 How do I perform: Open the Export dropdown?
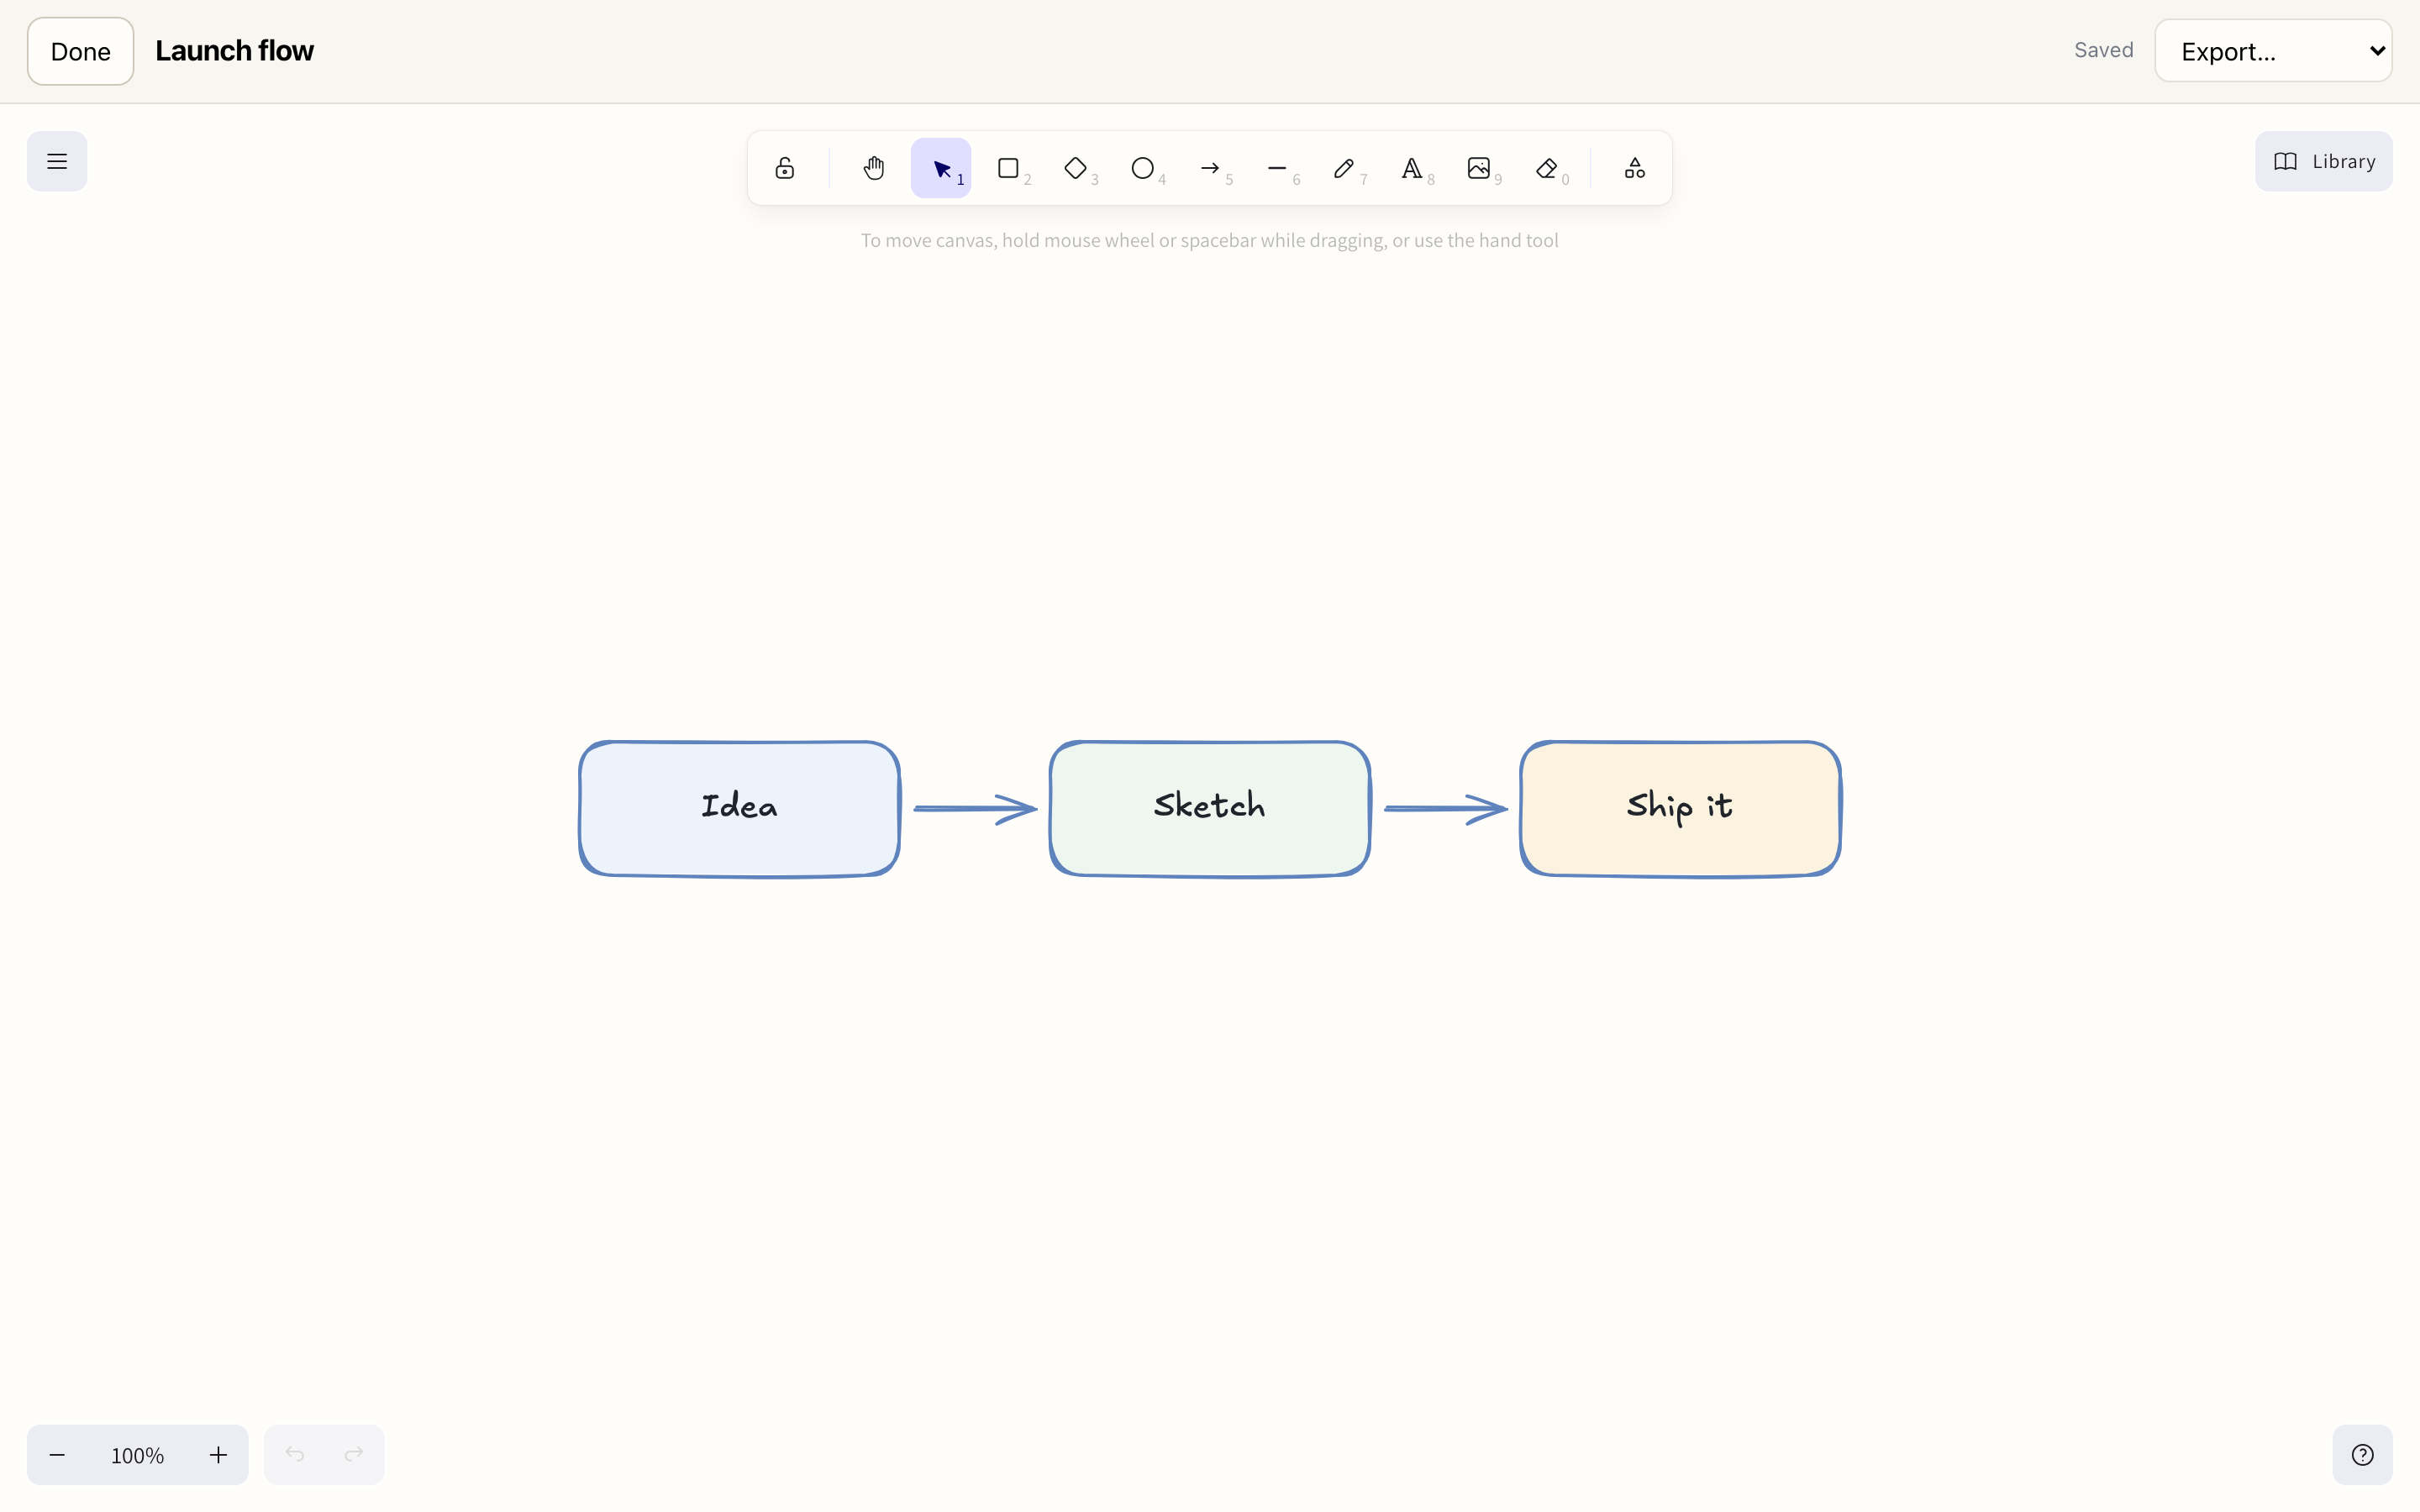click(x=2273, y=51)
